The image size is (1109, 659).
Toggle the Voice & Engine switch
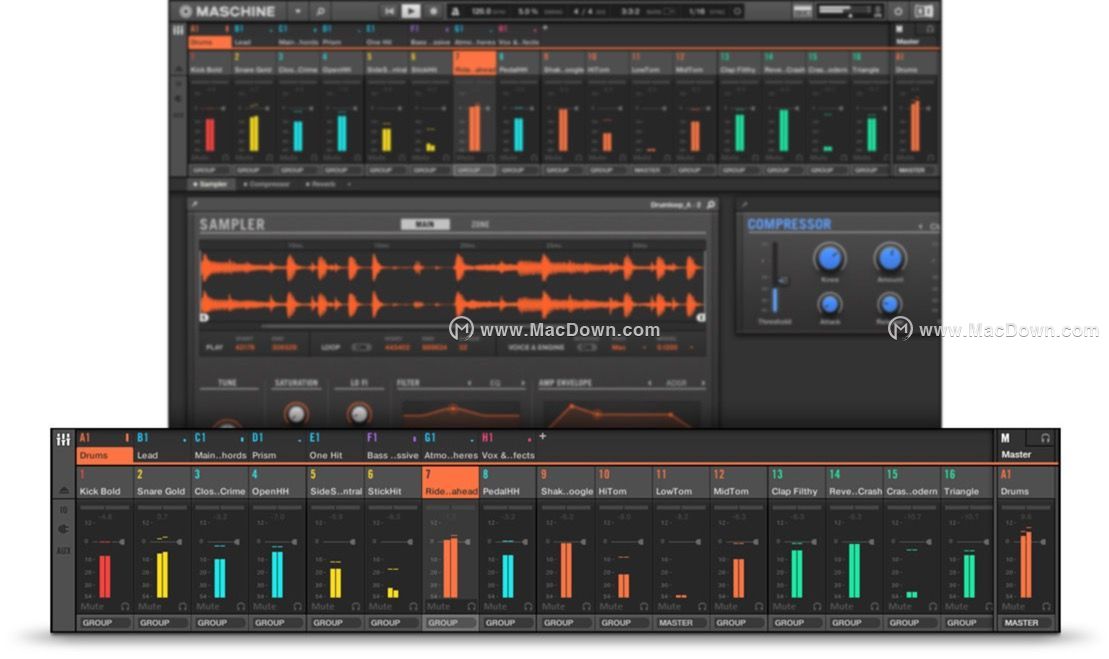click(587, 347)
